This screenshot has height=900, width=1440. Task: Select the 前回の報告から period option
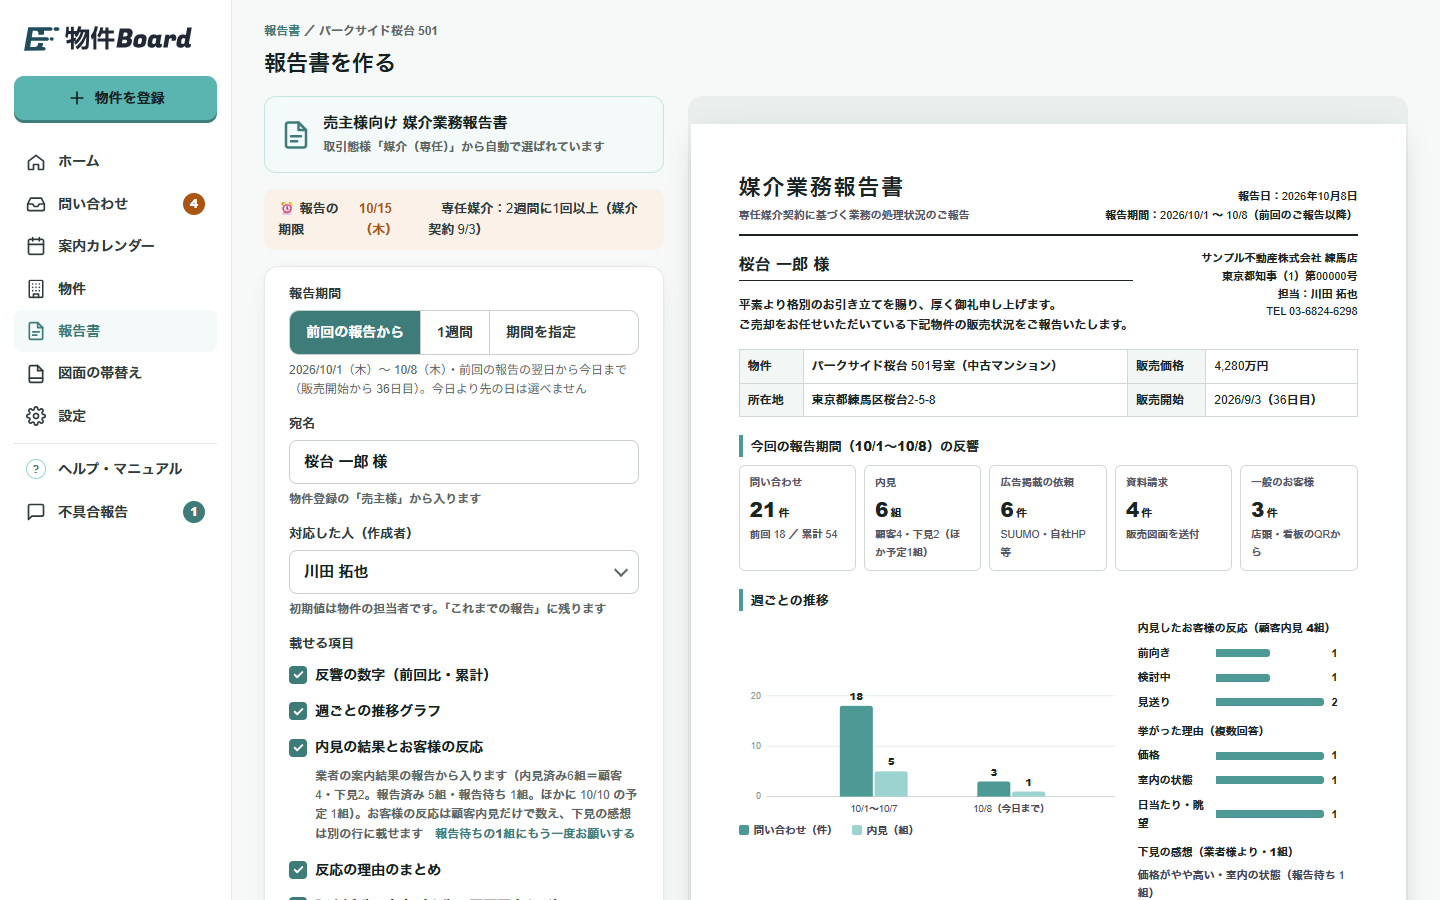[x=355, y=332]
